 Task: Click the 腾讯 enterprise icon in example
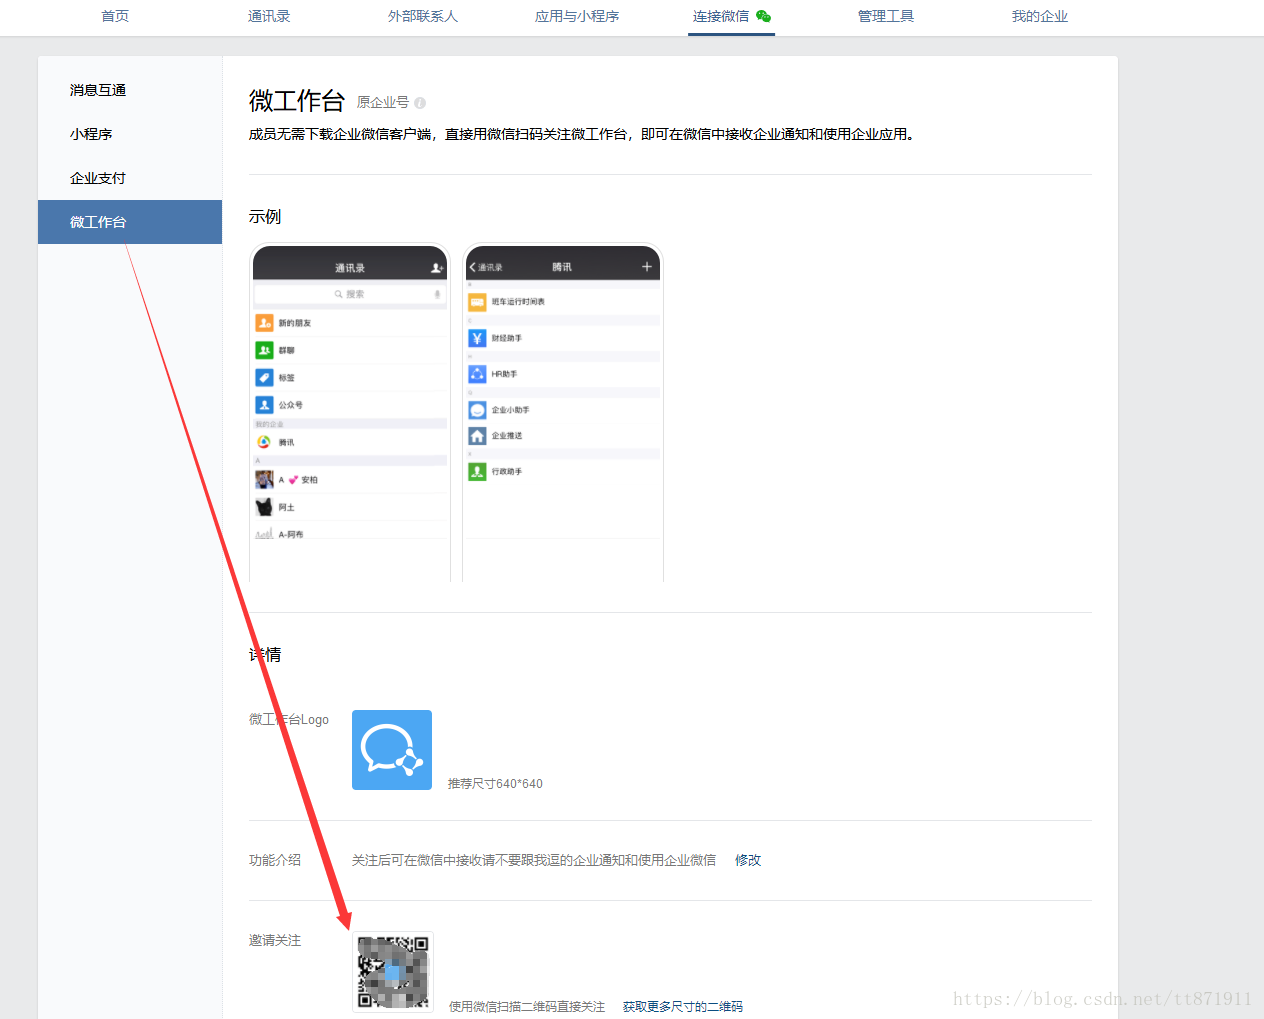[264, 442]
